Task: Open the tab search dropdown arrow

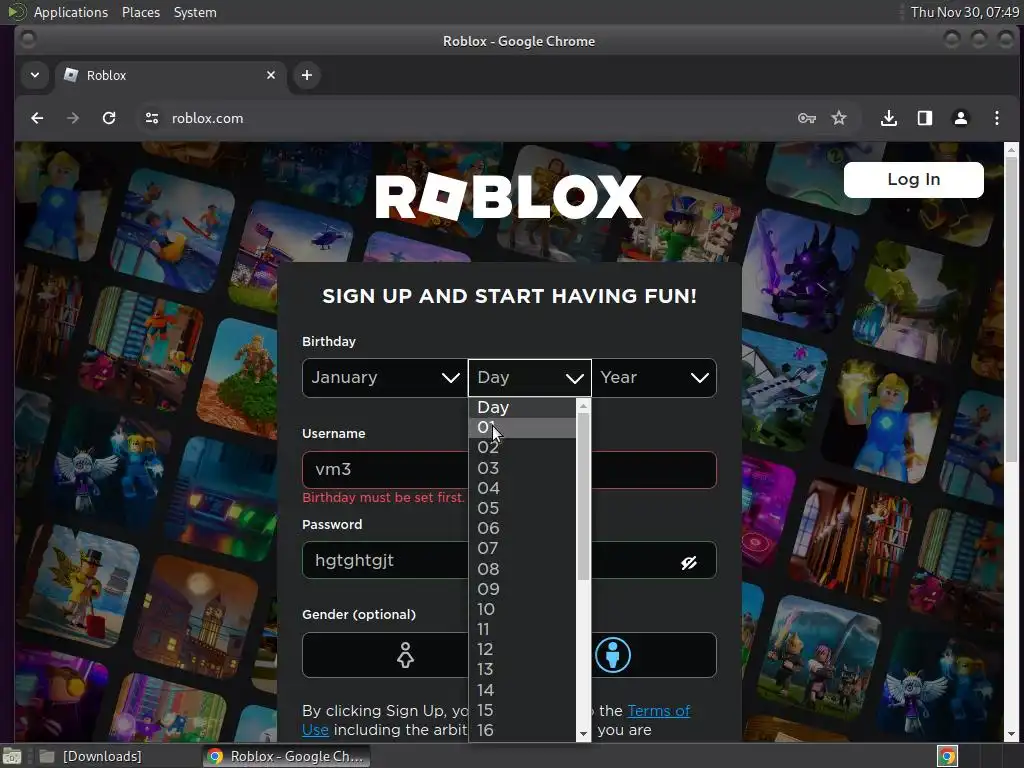Action: point(35,75)
